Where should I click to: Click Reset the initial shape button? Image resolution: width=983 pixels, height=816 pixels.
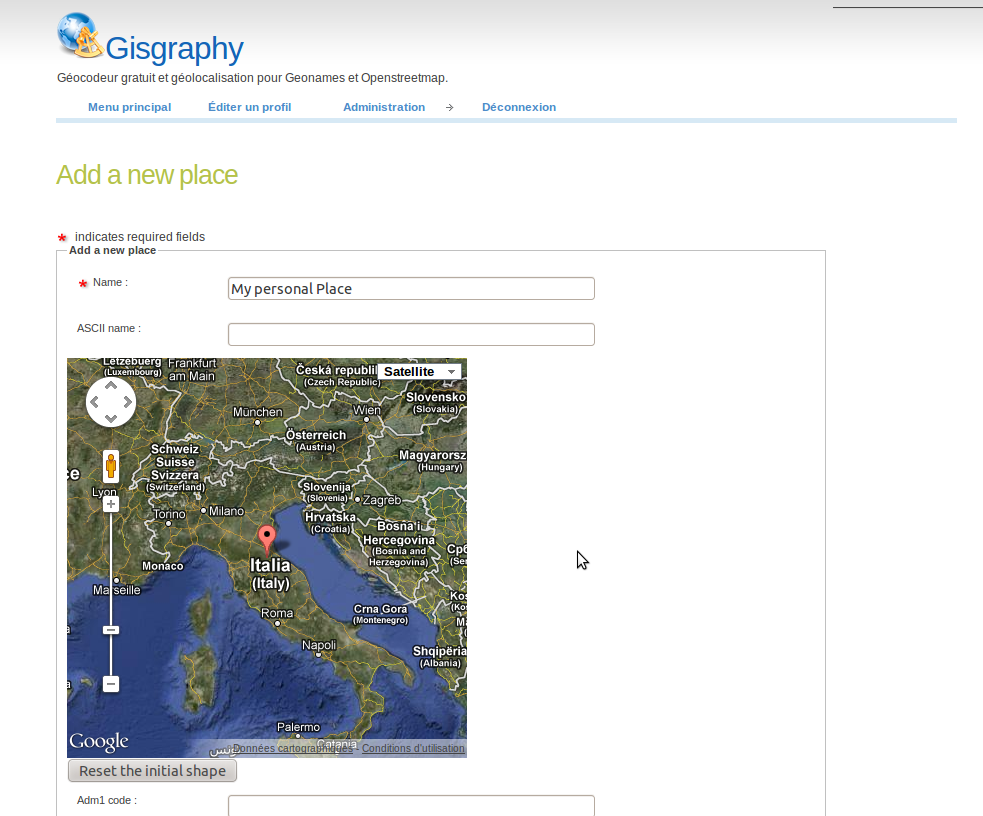pyautogui.click(x=152, y=771)
